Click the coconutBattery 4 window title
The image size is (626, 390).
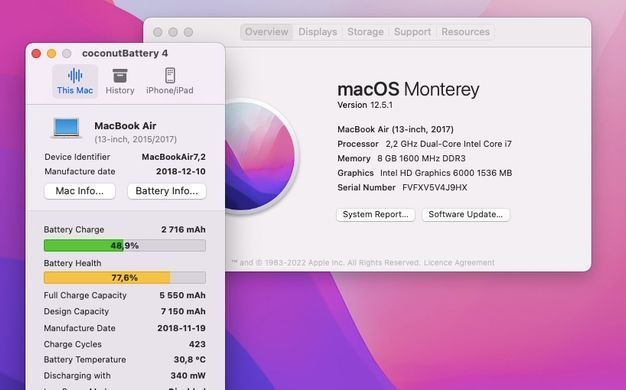[x=125, y=53]
